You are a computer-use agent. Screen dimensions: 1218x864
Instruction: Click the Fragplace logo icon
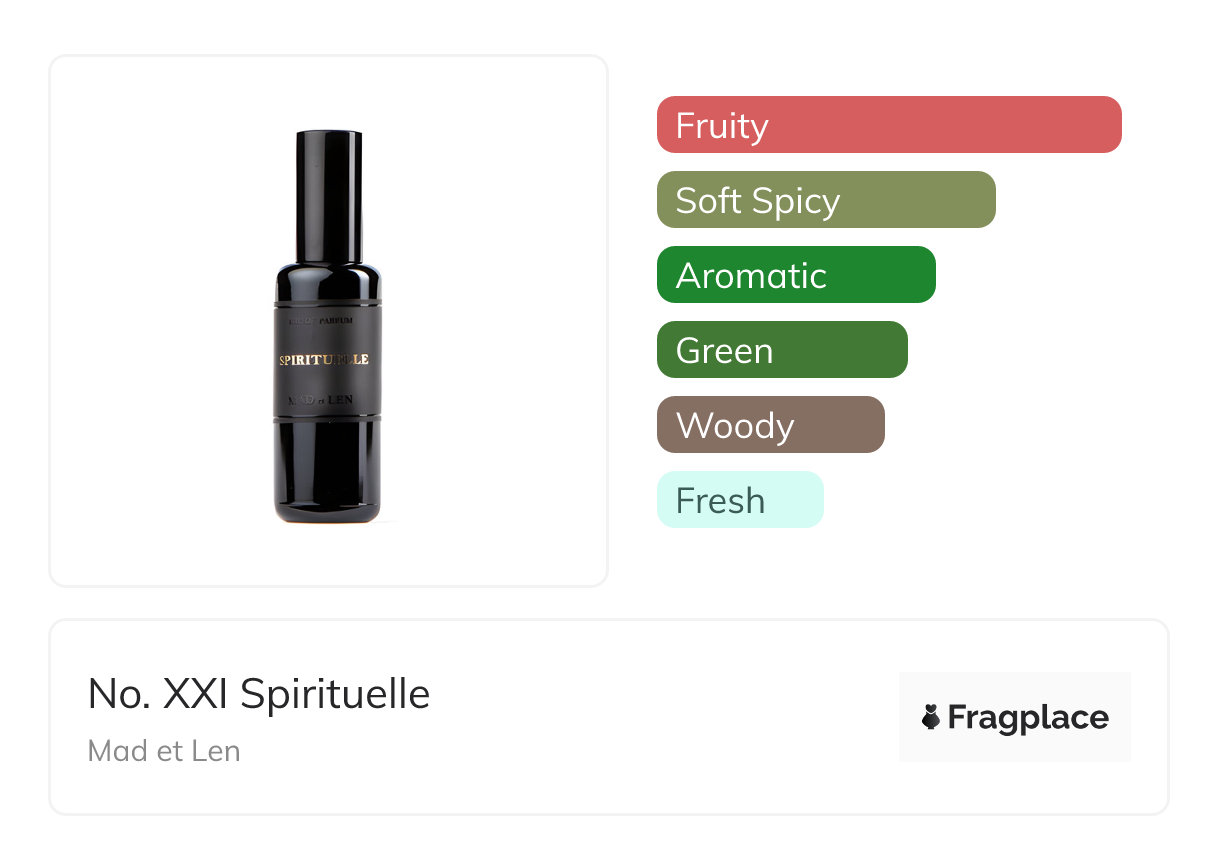pos(931,717)
